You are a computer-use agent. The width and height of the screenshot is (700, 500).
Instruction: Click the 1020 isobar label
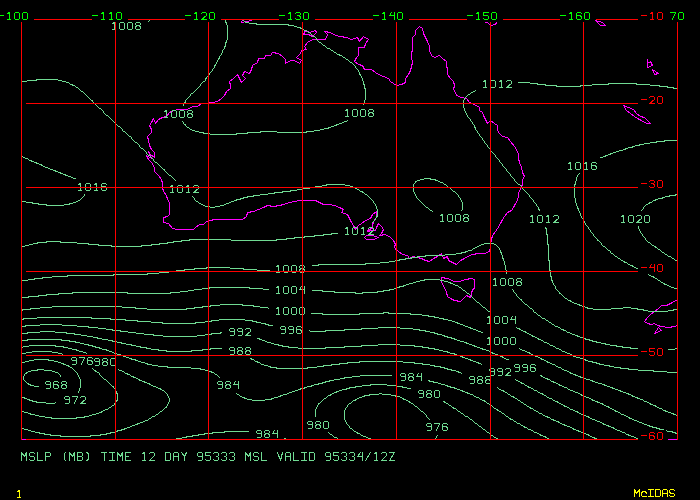tap(635, 219)
